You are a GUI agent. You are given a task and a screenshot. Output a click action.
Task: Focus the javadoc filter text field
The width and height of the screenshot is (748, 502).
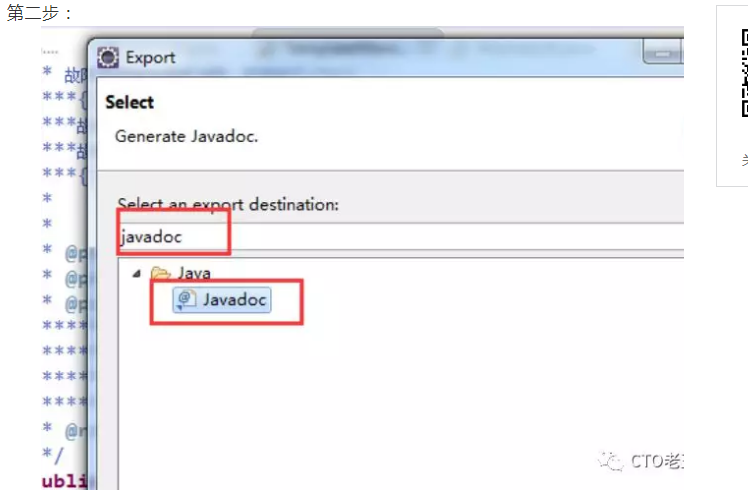(x=401, y=236)
